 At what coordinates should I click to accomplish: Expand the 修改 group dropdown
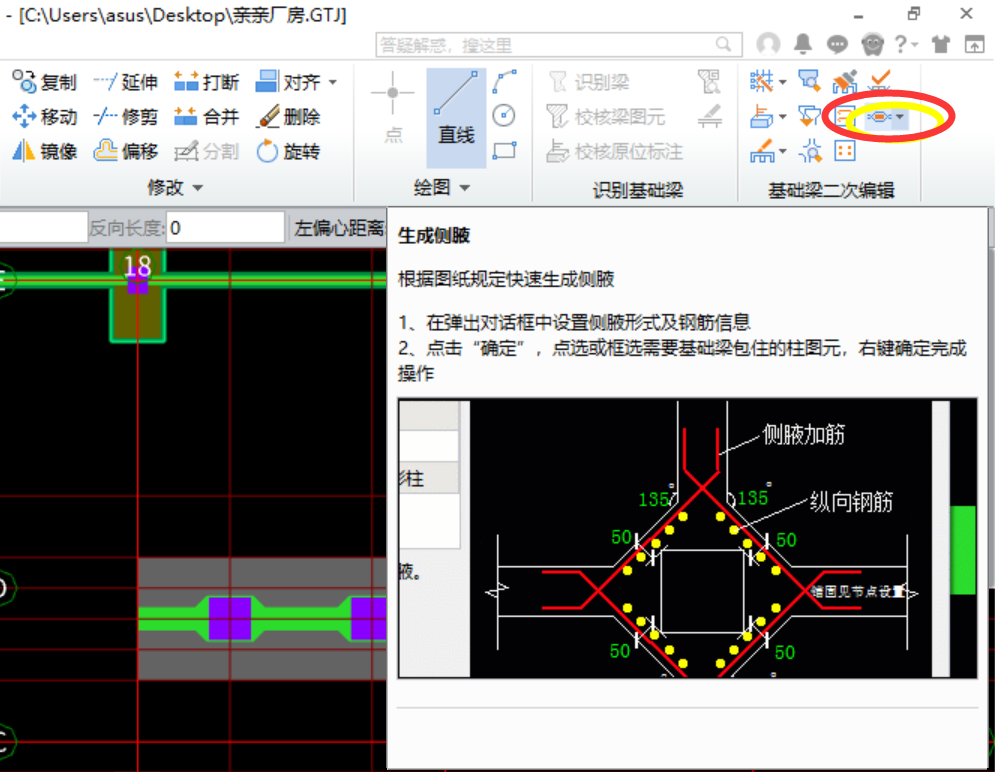point(198,188)
